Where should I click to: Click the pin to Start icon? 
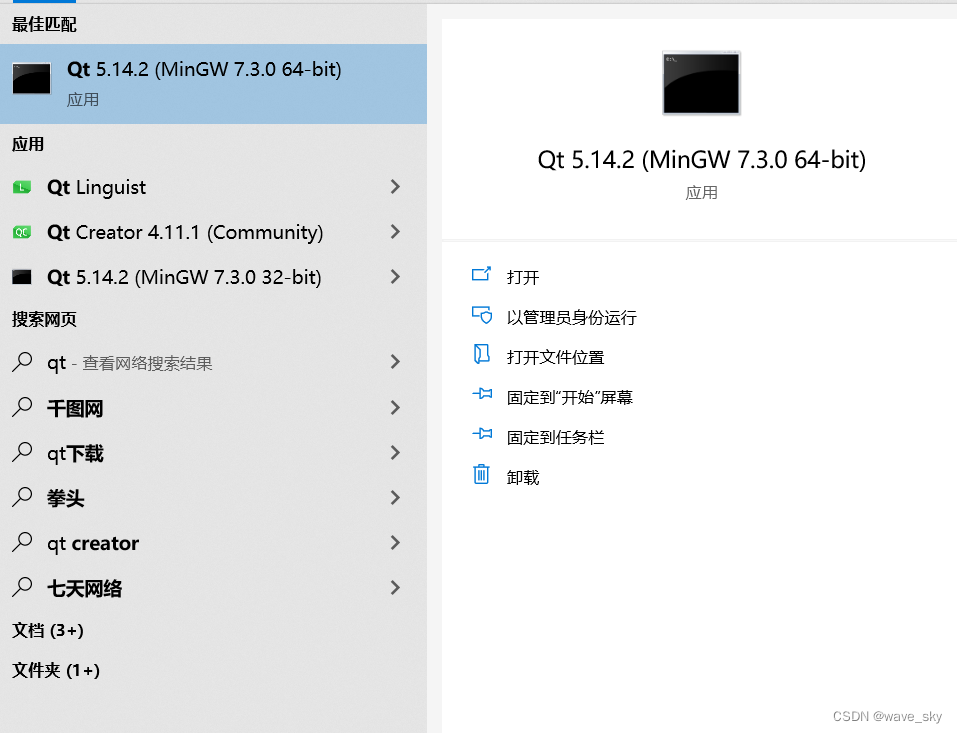[482, 394]
